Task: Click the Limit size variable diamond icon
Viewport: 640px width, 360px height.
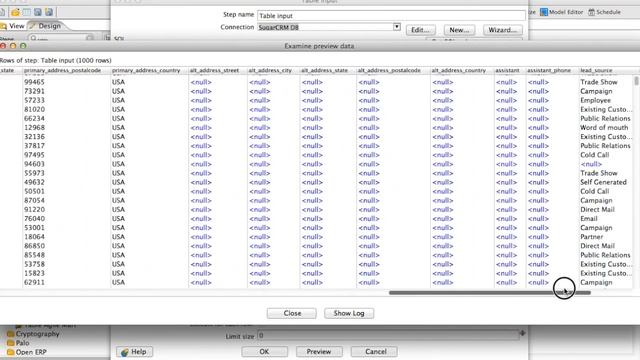Action: tap(522, 333)
